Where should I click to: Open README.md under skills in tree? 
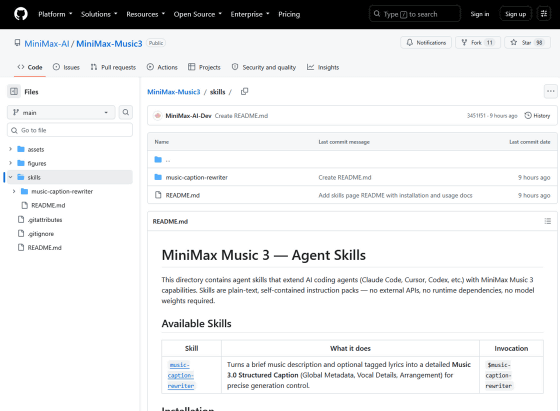tap(48, 205)
